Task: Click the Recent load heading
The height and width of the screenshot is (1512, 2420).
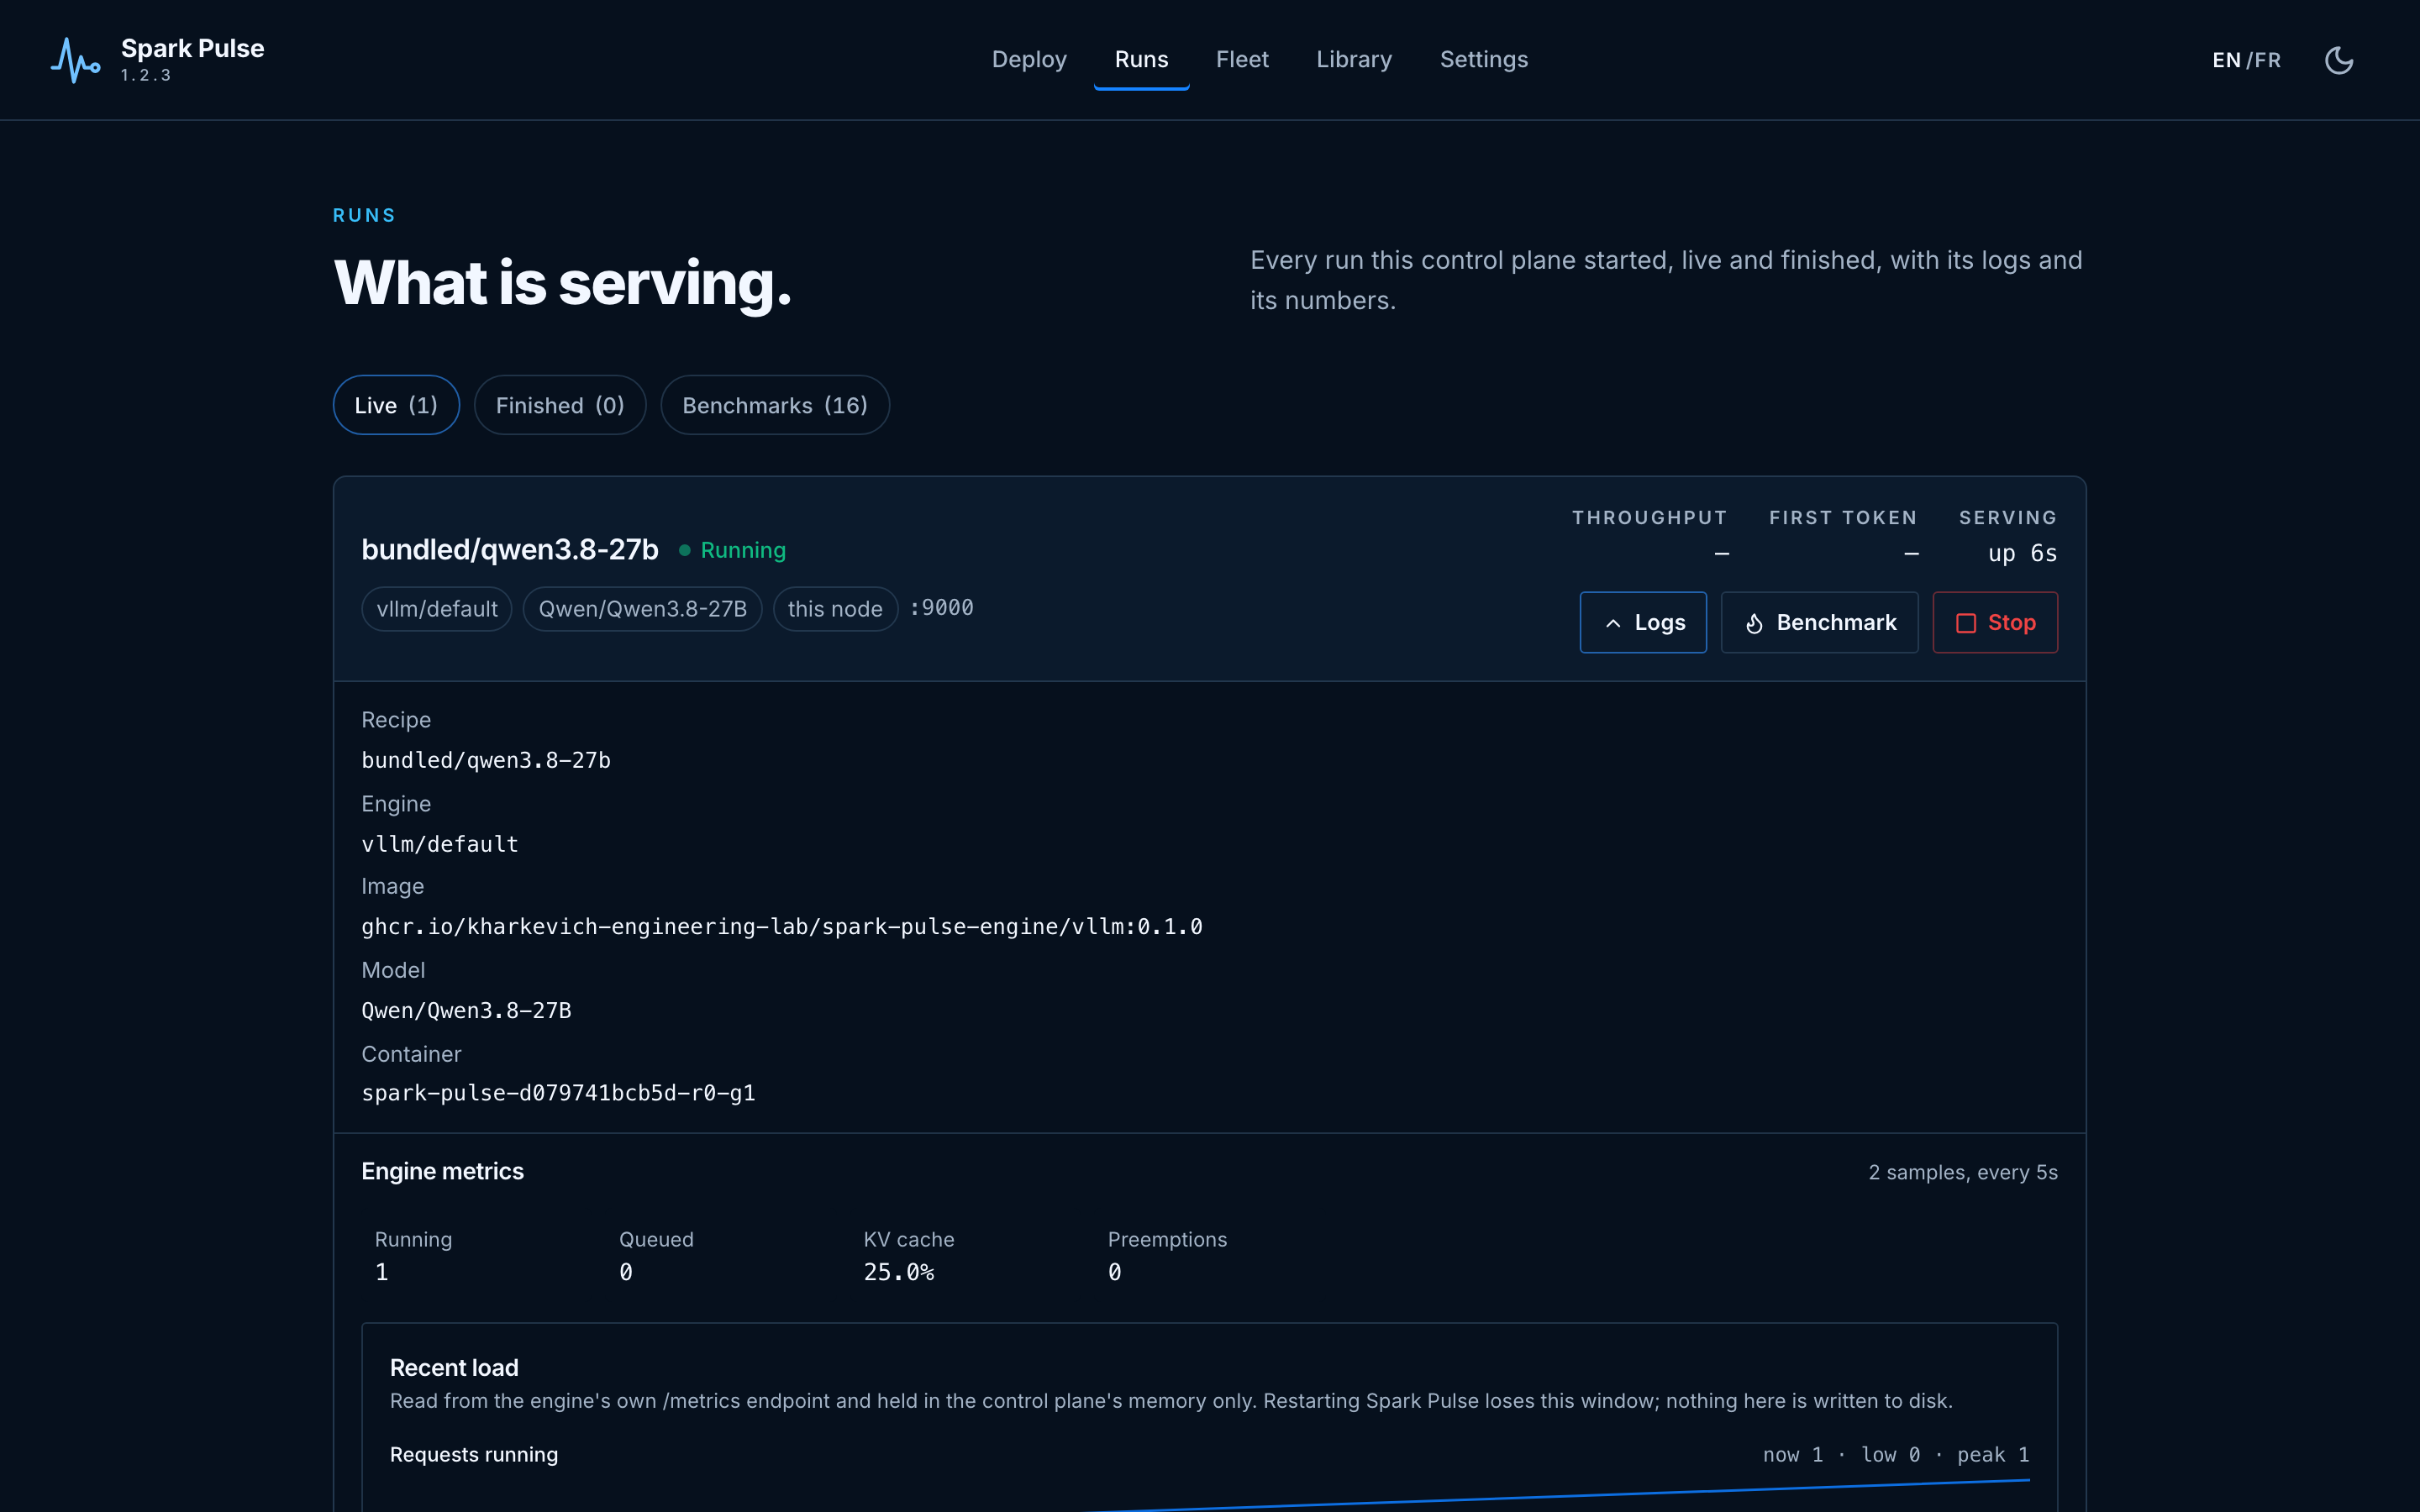Action: tap(454, 1367)
